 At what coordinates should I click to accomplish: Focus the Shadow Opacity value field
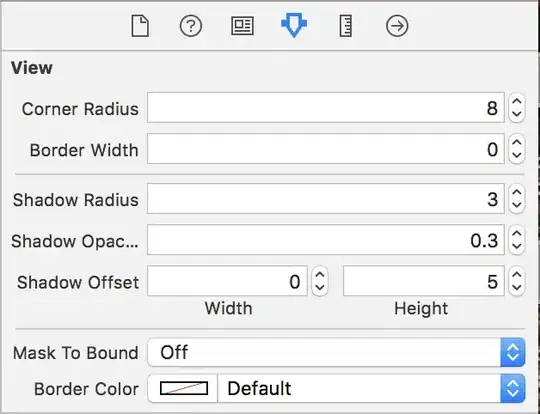pyautogui.click(x=326, y=240)
